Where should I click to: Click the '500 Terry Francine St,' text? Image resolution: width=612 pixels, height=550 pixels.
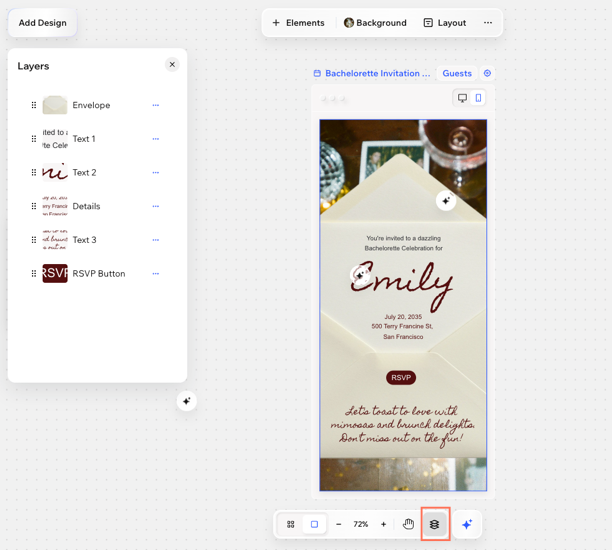tap(402, 326)
